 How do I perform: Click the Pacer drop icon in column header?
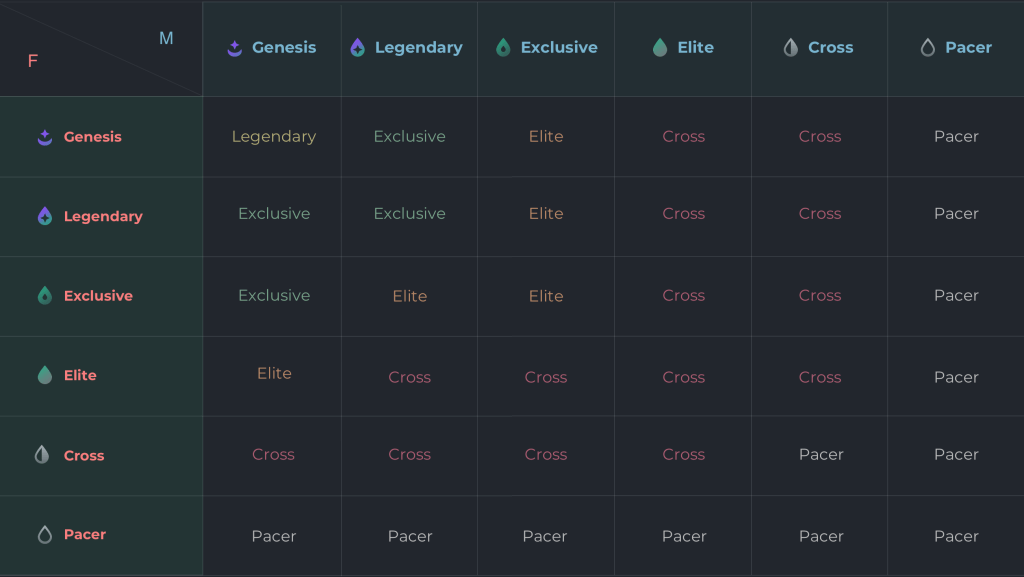pyautogui.click(x=927, y=47)
